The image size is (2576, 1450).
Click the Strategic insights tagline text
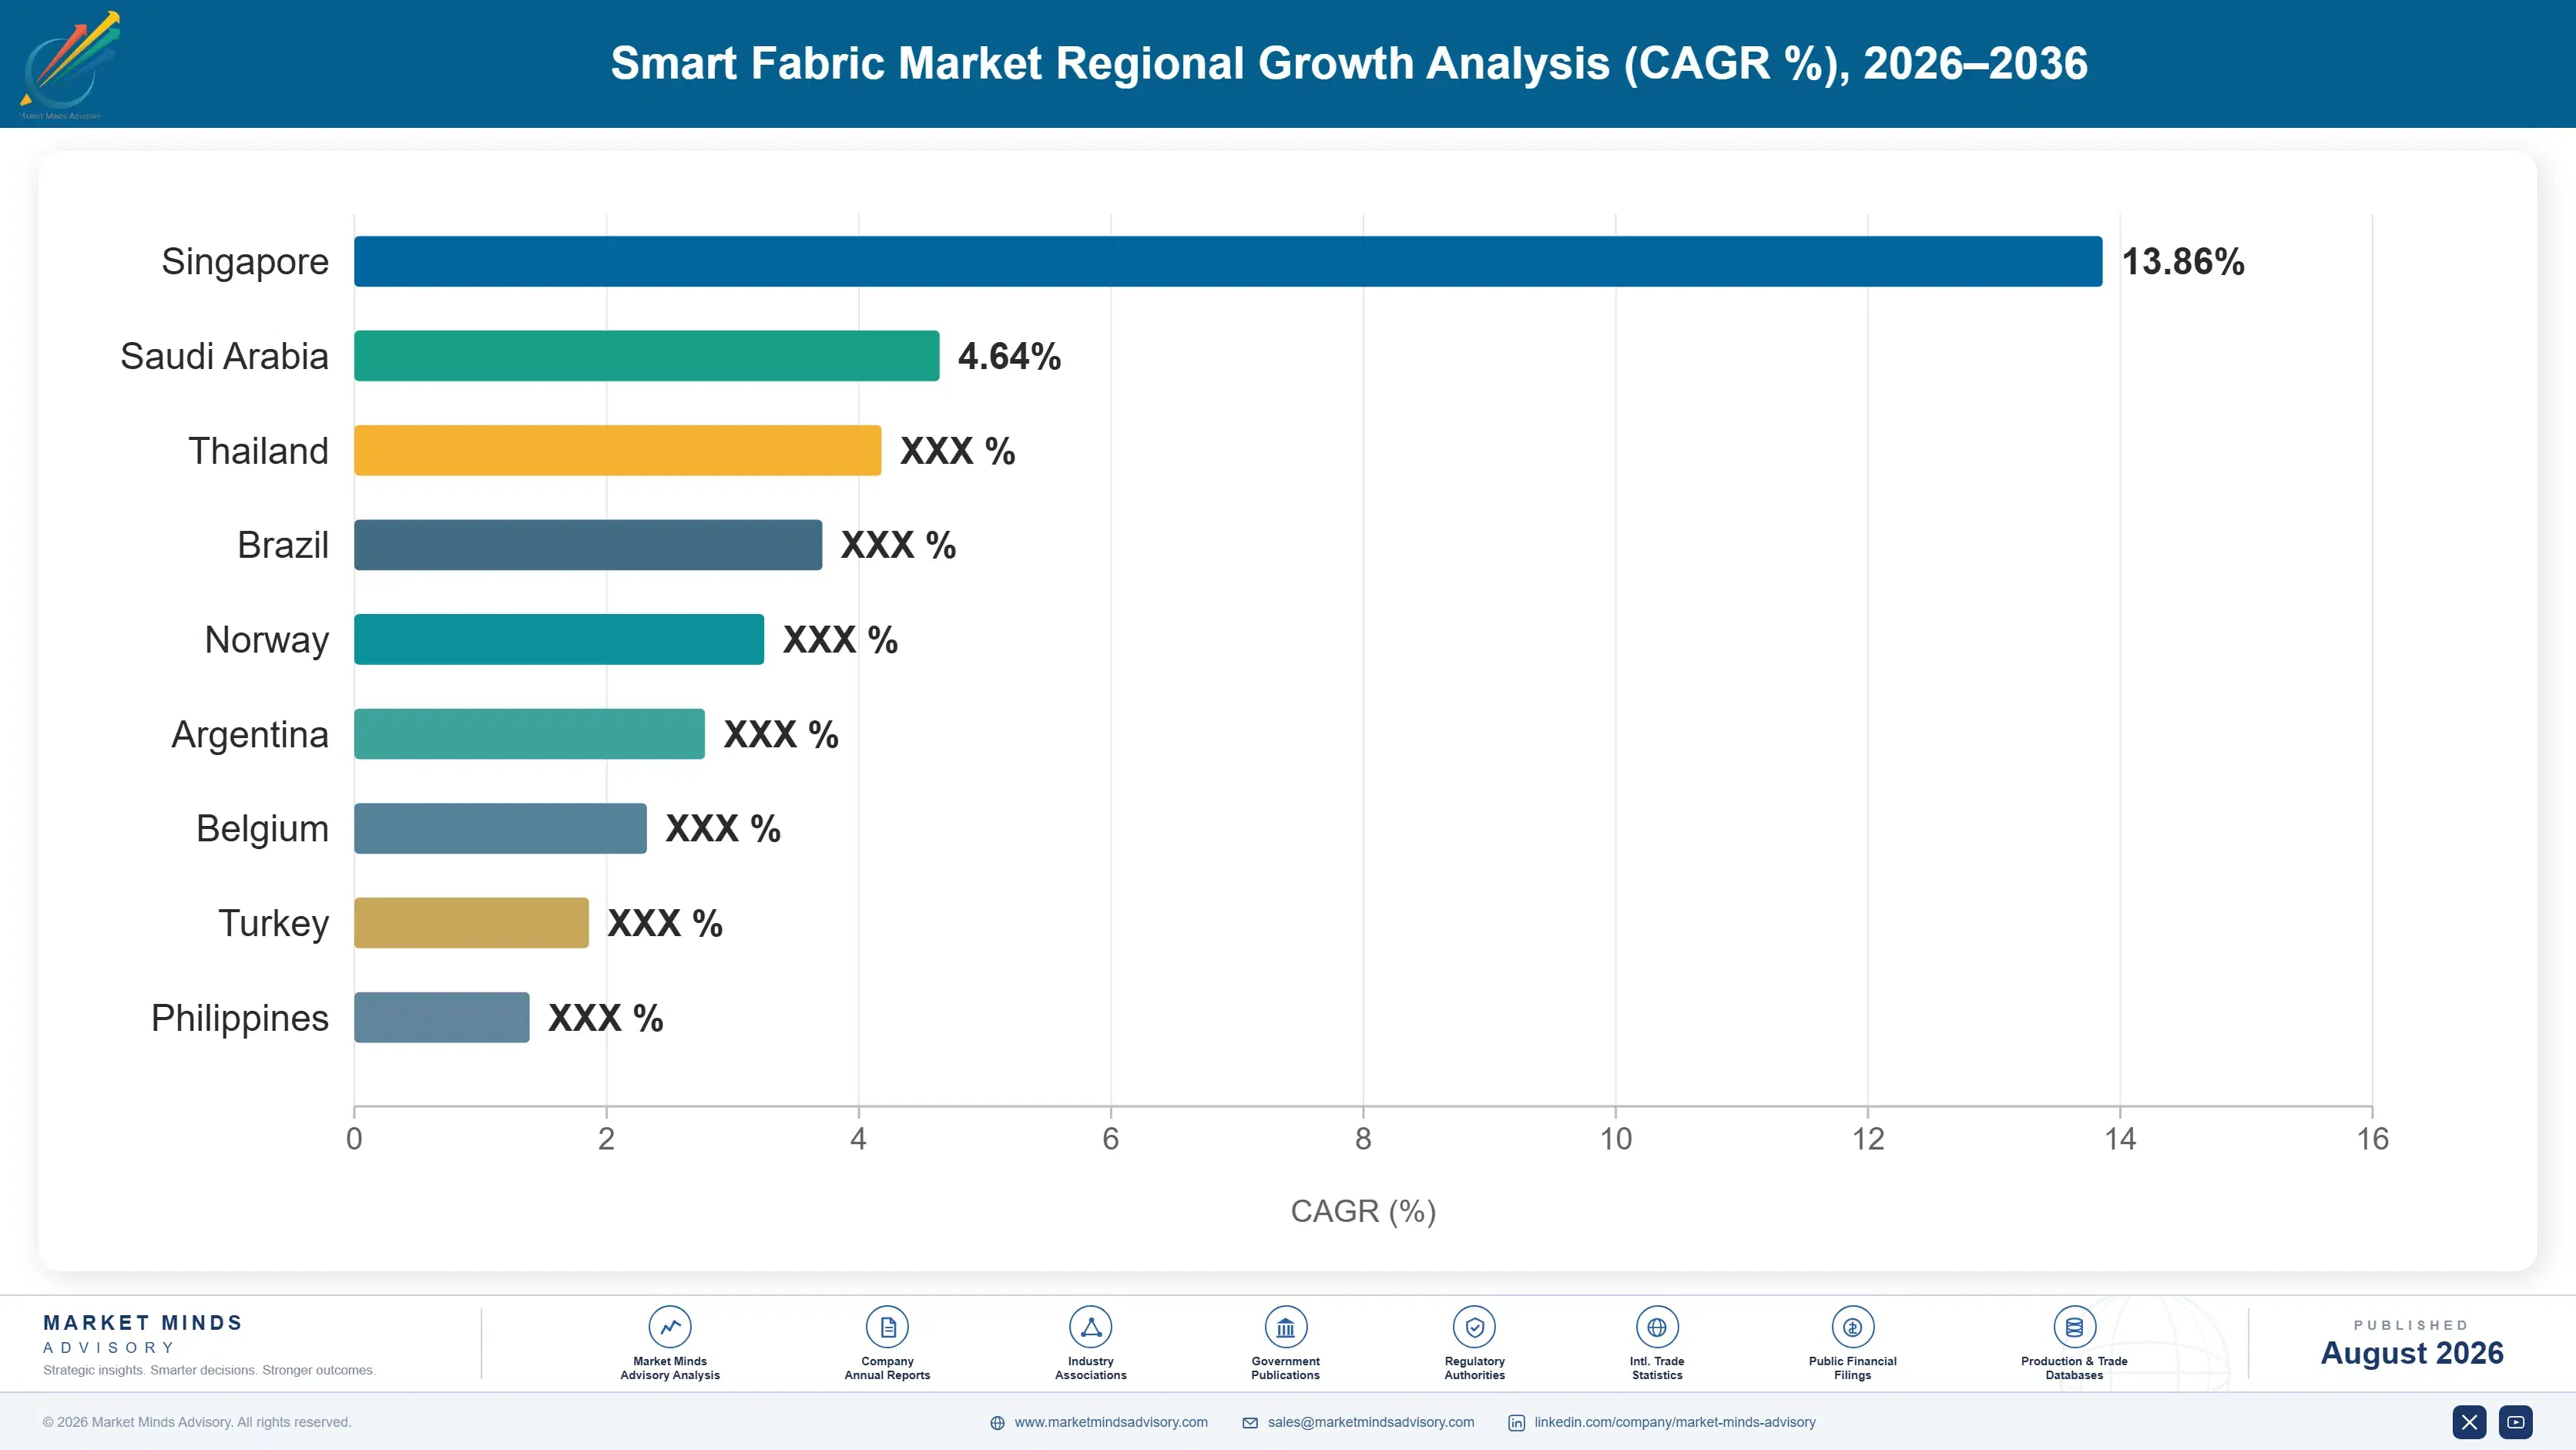click(209, 1370)
